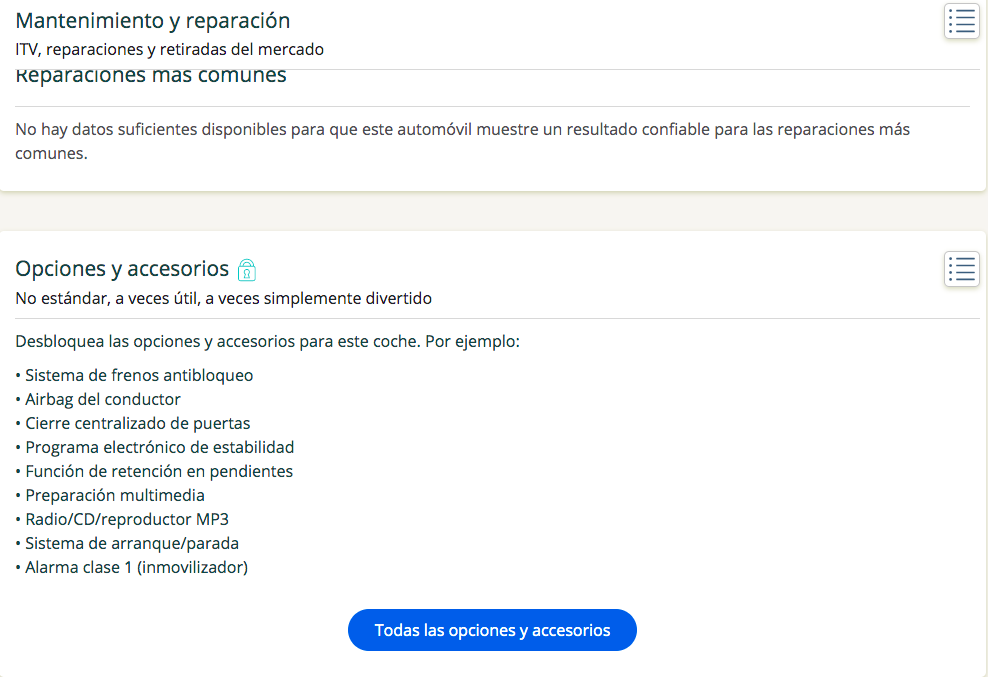Select the Cierre centralizado de puertas item

[x=133, y=423]
